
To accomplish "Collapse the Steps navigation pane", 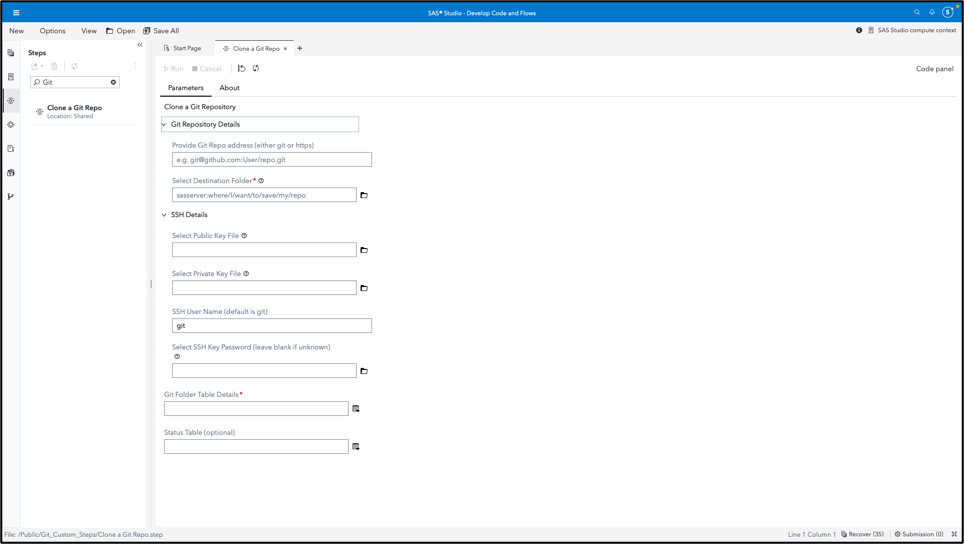I will pyautogui.click(x=140, y=45).
